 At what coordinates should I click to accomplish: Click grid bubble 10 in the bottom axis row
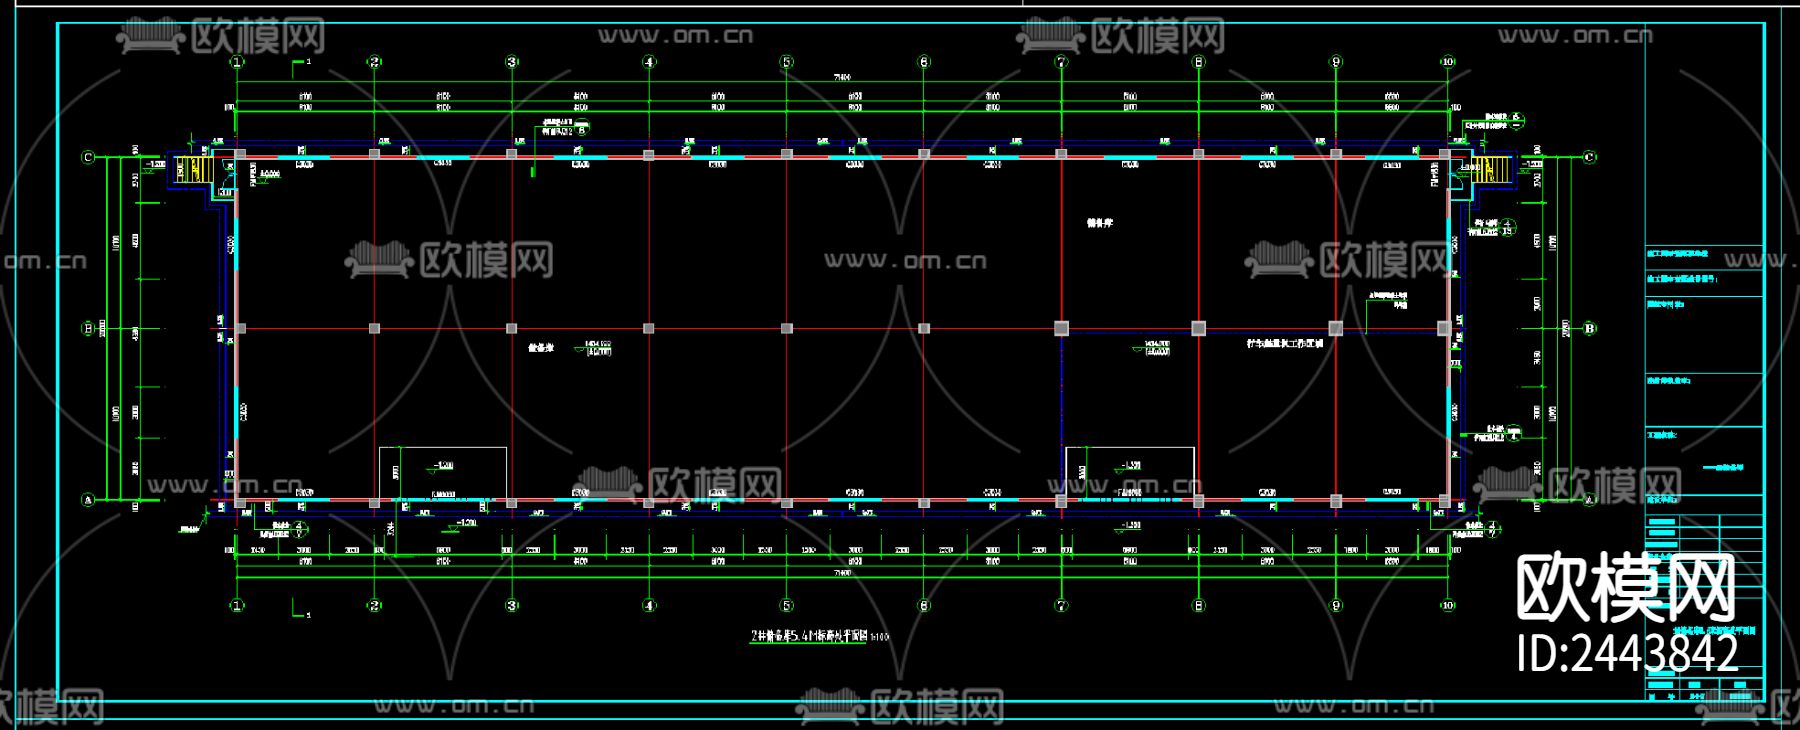tap(1448, 605)
